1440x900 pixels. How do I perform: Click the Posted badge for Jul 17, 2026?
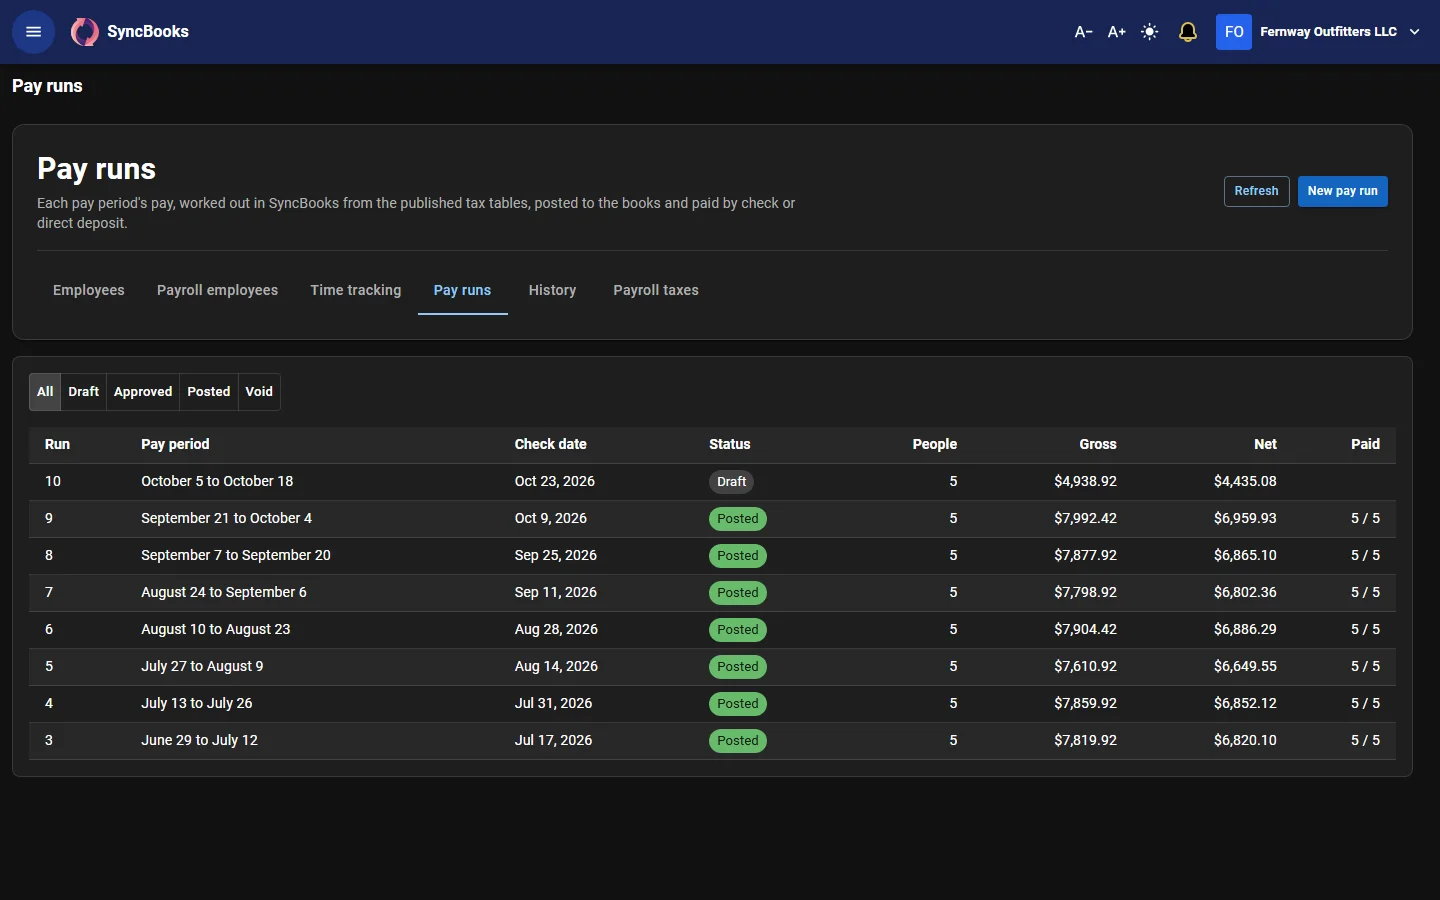(738, 741)
